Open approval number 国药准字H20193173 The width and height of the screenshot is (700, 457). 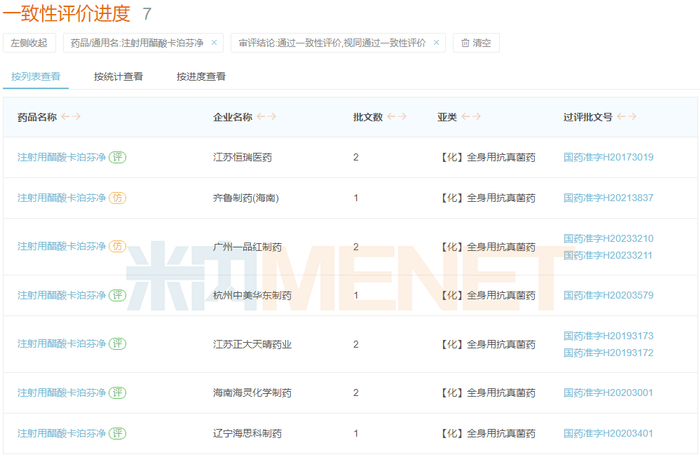pyautogui.click(x=608, y=336)
